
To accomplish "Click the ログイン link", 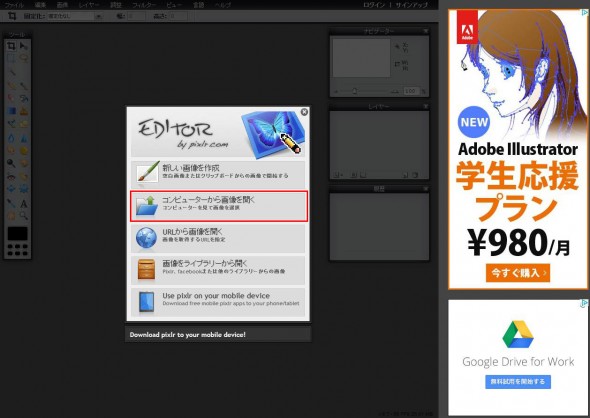I will click(375, 5).
